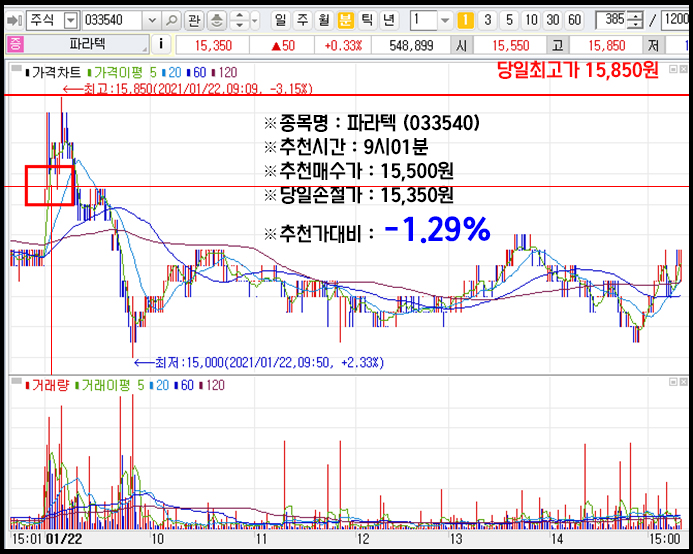Click the arrow-to-bar link icon left of the 주식 box
The width and height of the screenshot is (693, 554).
[x=15, y=20]
